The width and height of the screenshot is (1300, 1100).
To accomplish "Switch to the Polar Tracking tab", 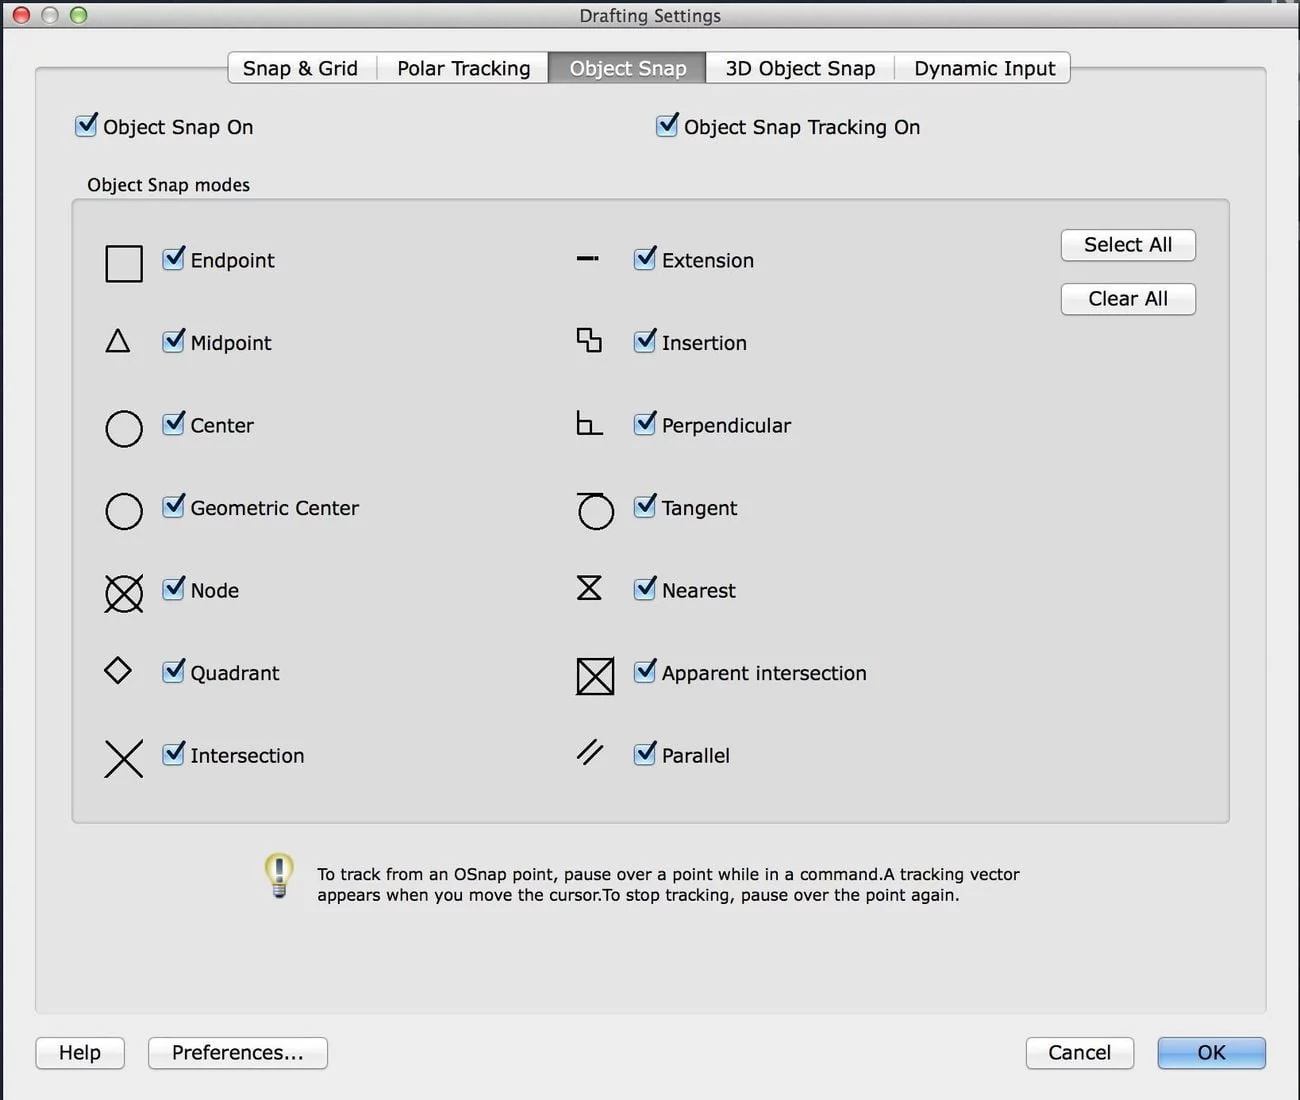I will pyautogui.click(x=463, y=68).
